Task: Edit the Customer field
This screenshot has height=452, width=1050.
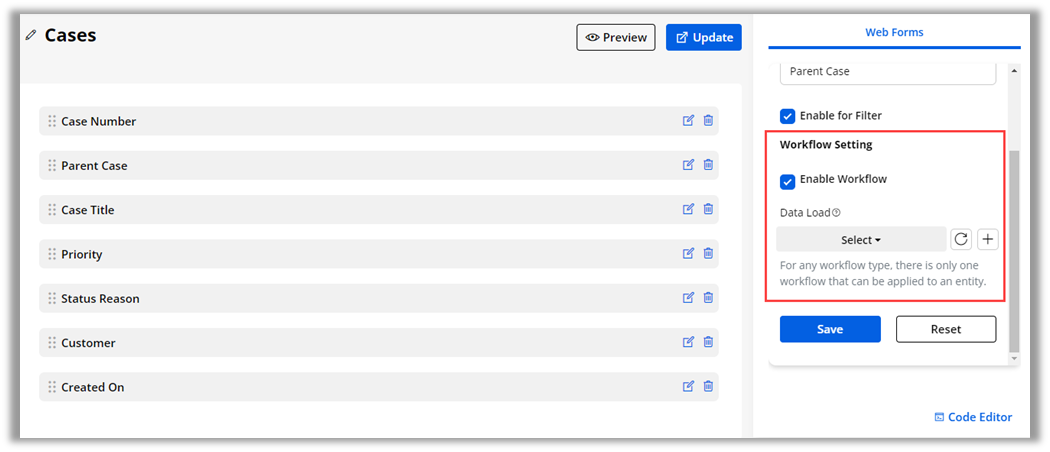Action: tap(688, 343)
